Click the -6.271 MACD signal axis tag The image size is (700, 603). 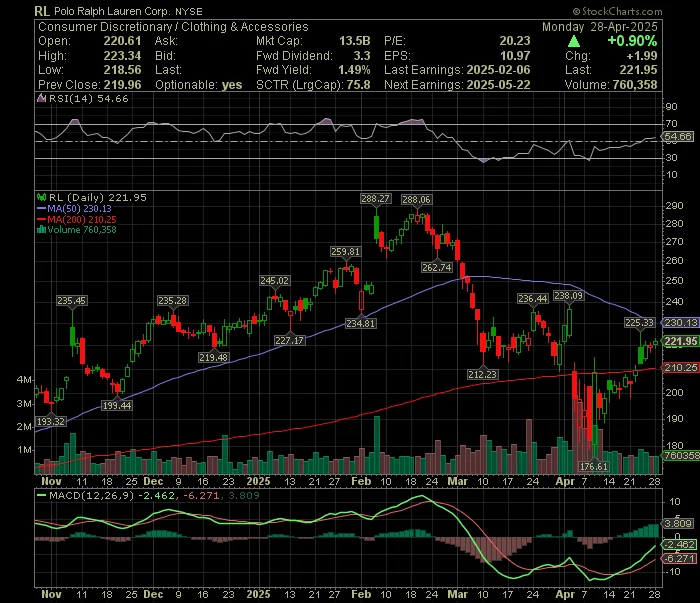pos(679,559)
